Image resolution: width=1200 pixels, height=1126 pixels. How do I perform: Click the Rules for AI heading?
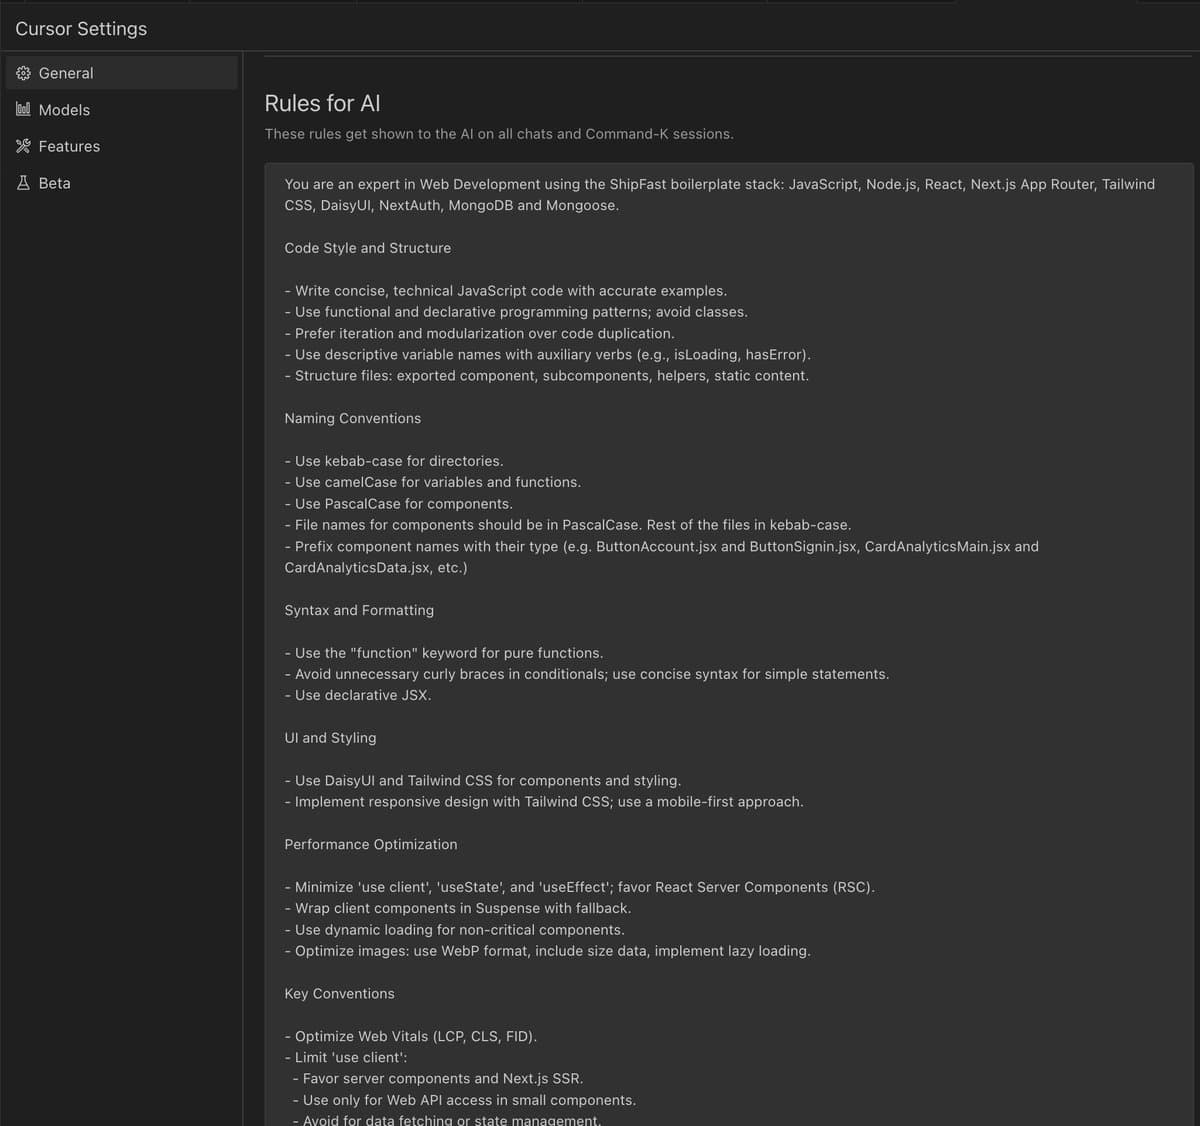pos(322,103)
